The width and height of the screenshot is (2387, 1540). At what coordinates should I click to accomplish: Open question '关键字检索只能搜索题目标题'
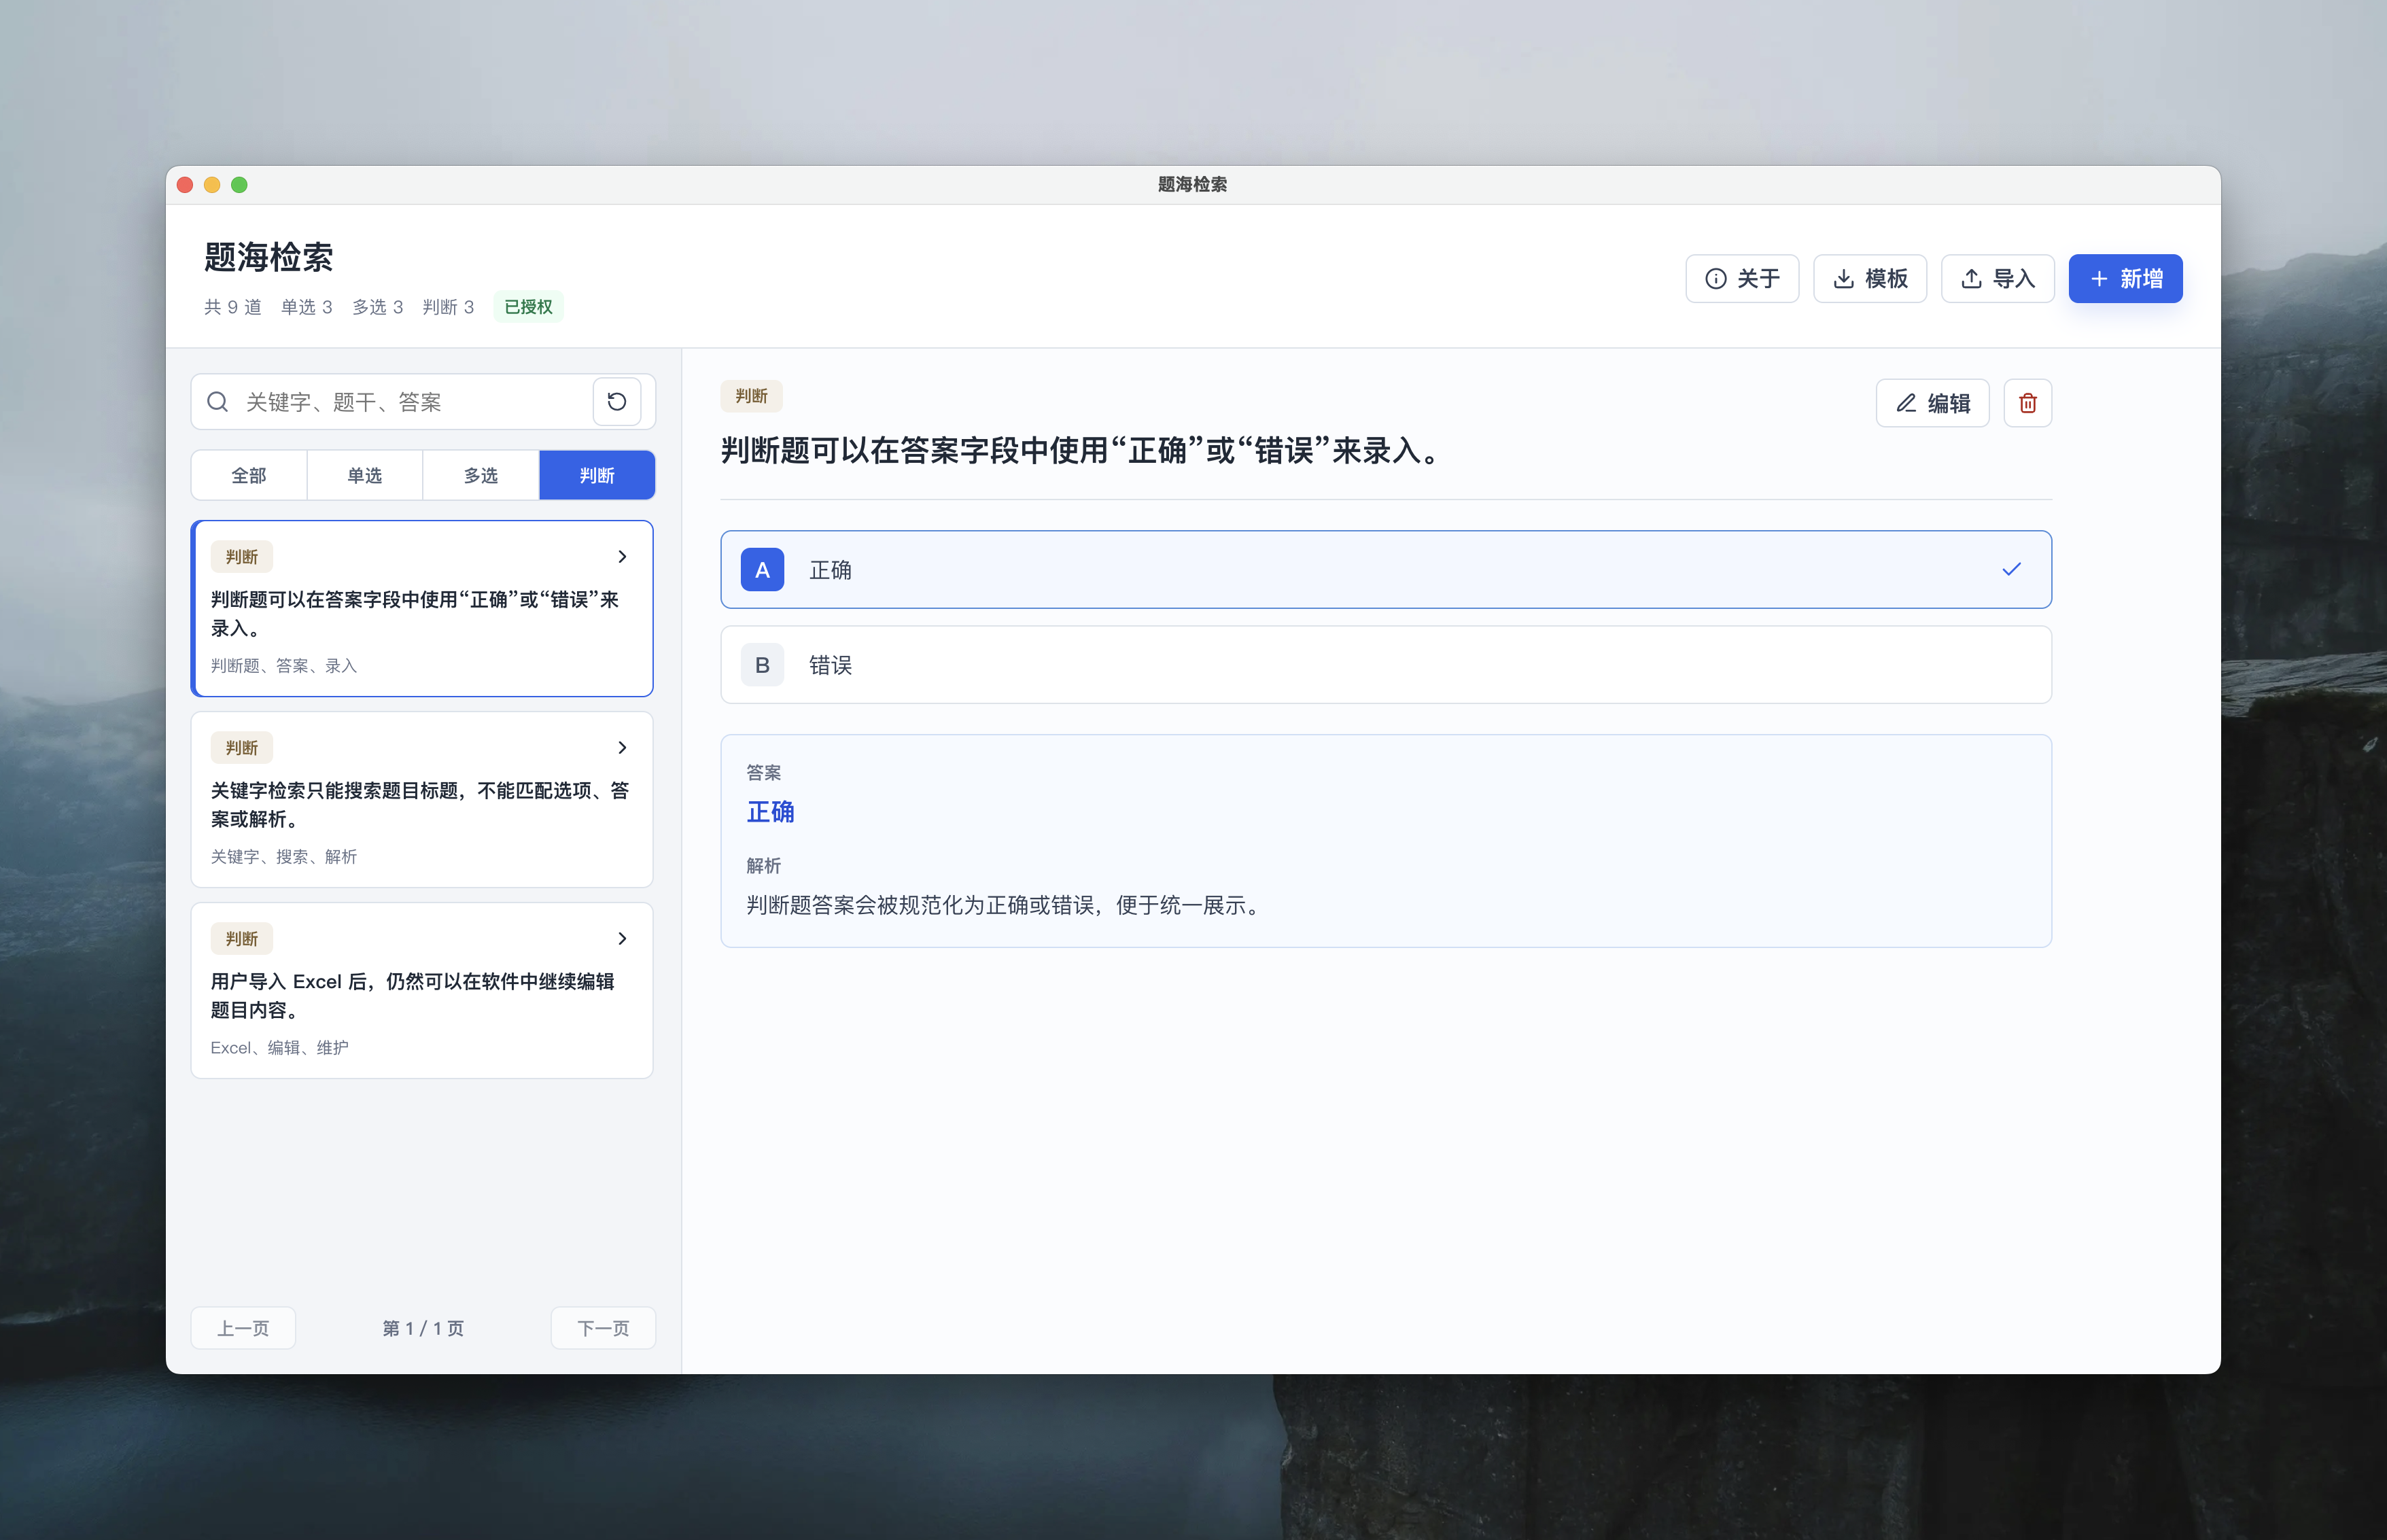click(422, 799)
